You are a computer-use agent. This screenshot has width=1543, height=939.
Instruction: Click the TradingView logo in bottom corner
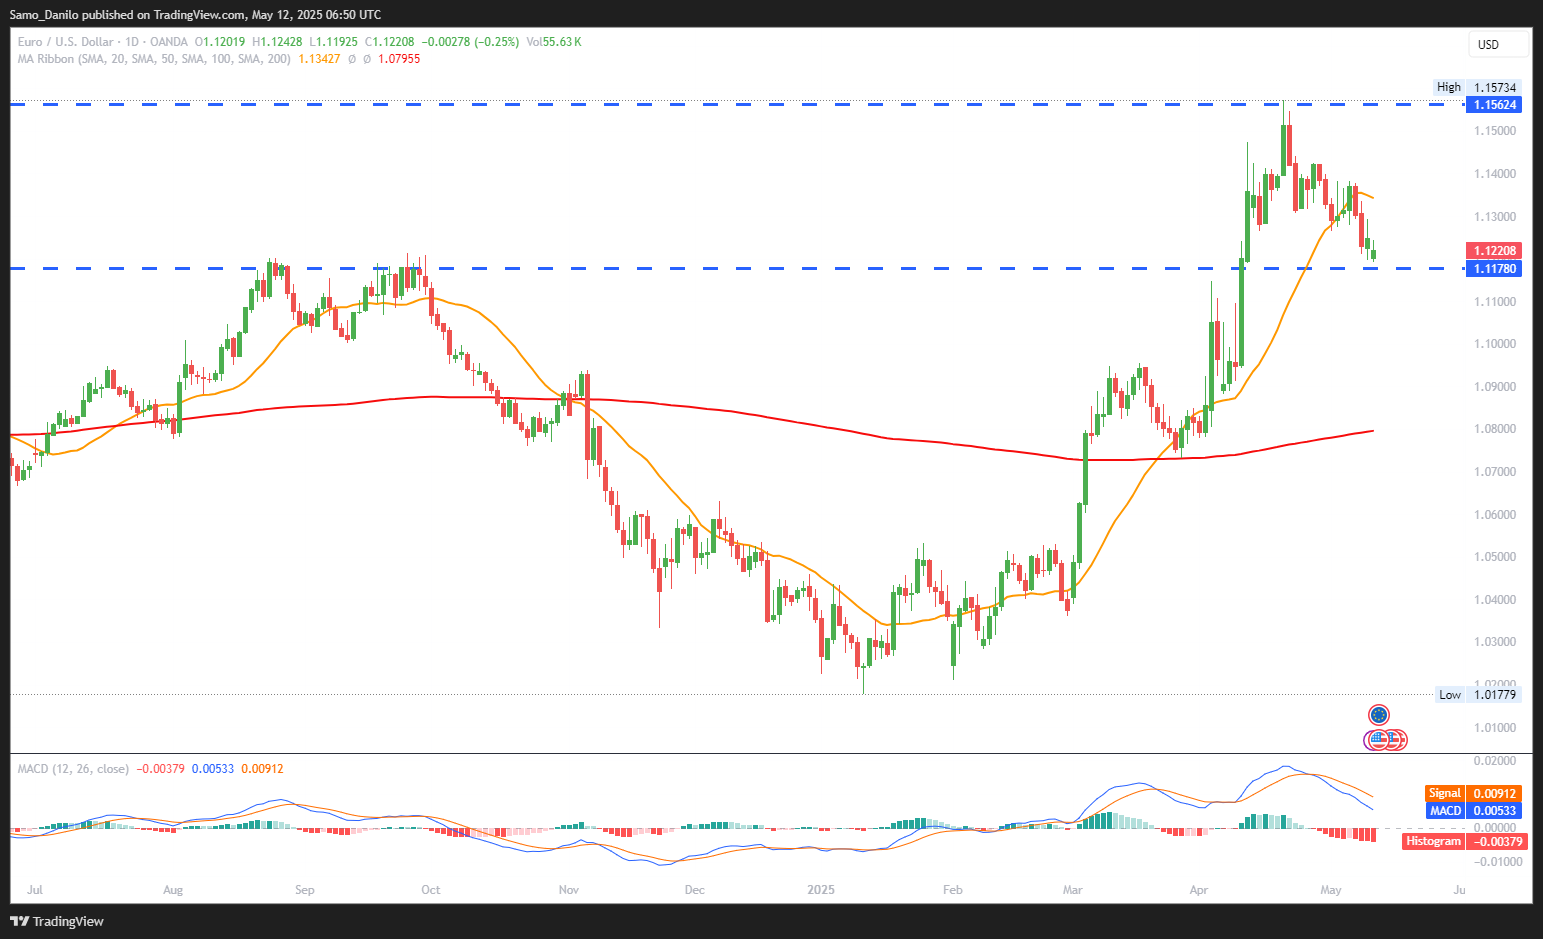(57, 921)
